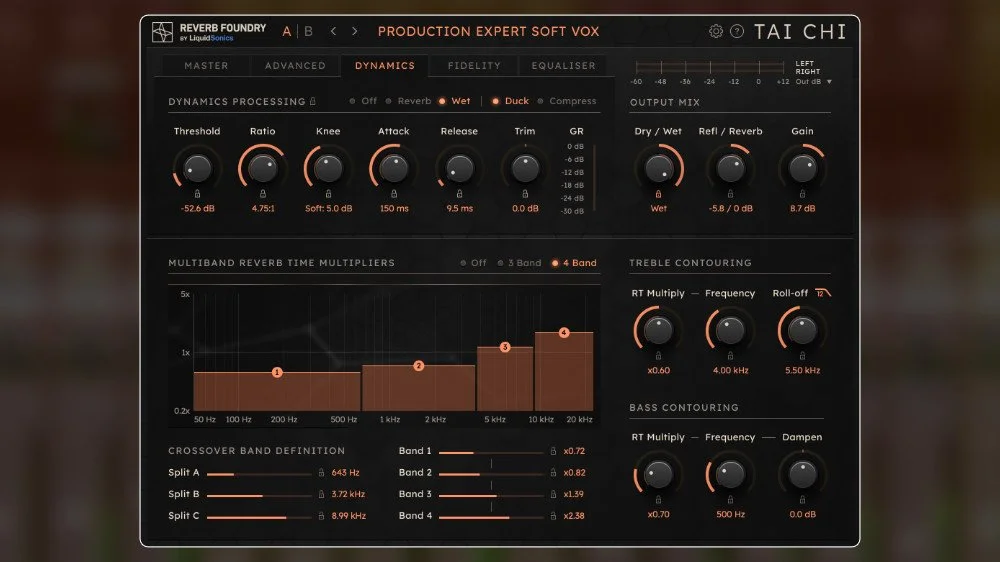This screenshot has width=1000, height=562.
Task: Select Reverb dynamics processing mode
Action: pos(408,101)
